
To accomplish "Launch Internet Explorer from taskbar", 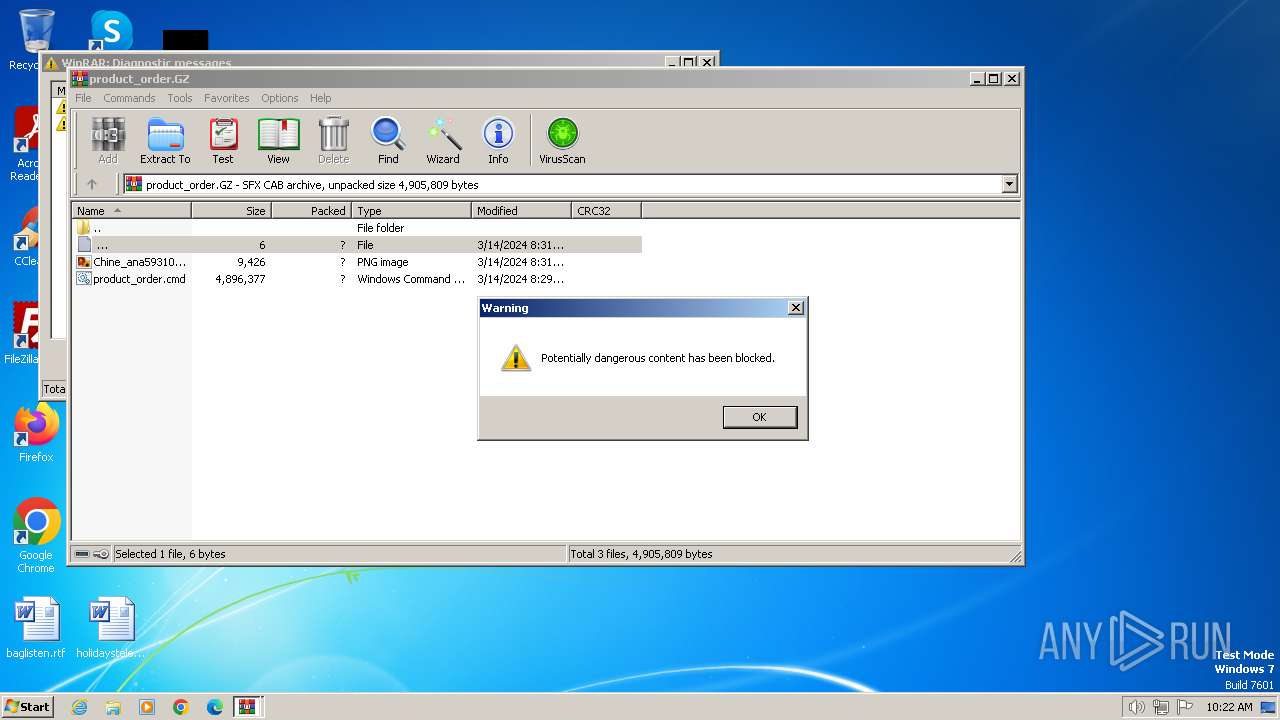I will [79, 707].
